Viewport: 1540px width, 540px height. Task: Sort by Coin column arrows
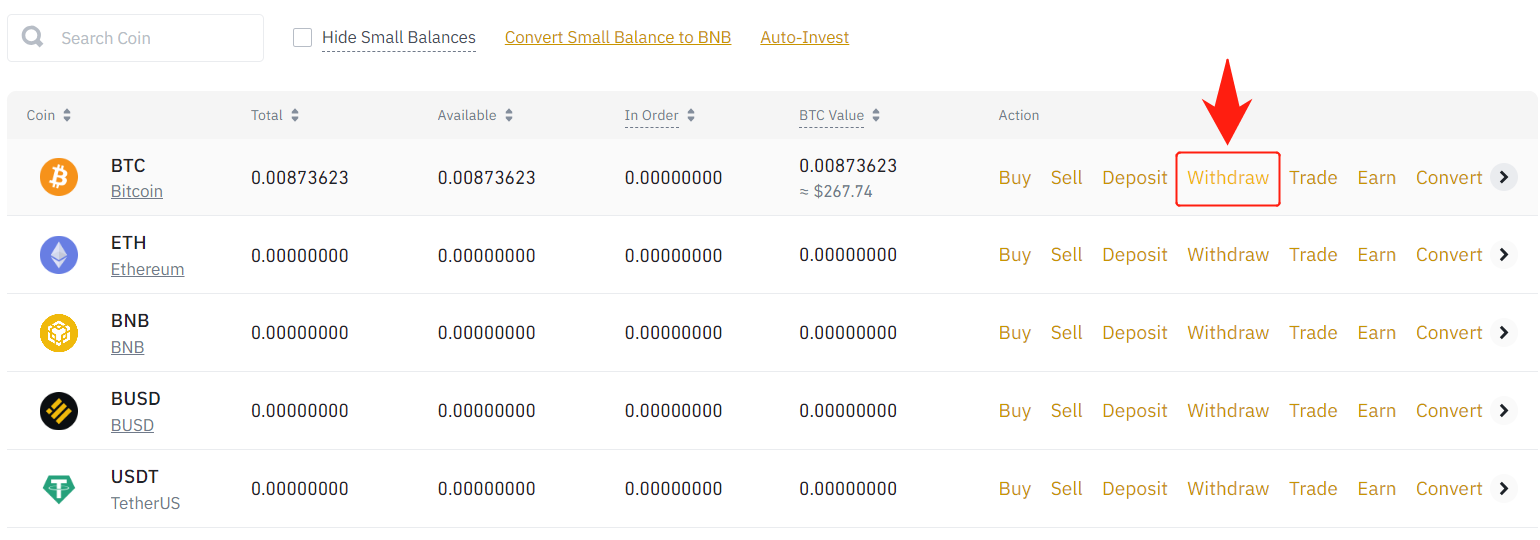(67, 116)
